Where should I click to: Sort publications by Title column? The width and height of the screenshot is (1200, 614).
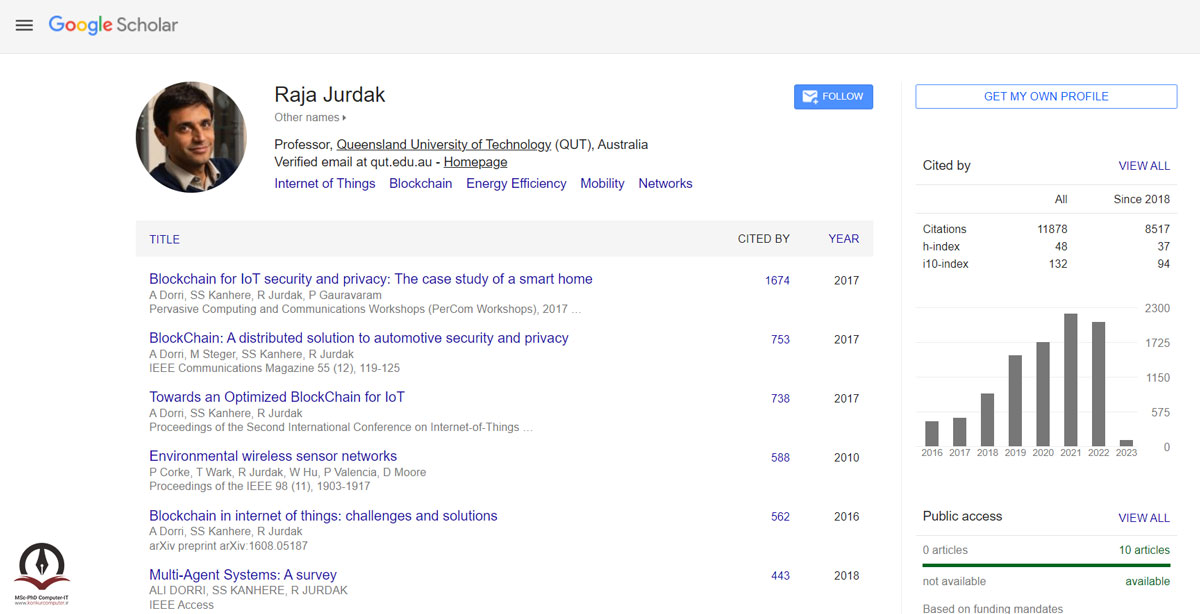coord(165,239)
